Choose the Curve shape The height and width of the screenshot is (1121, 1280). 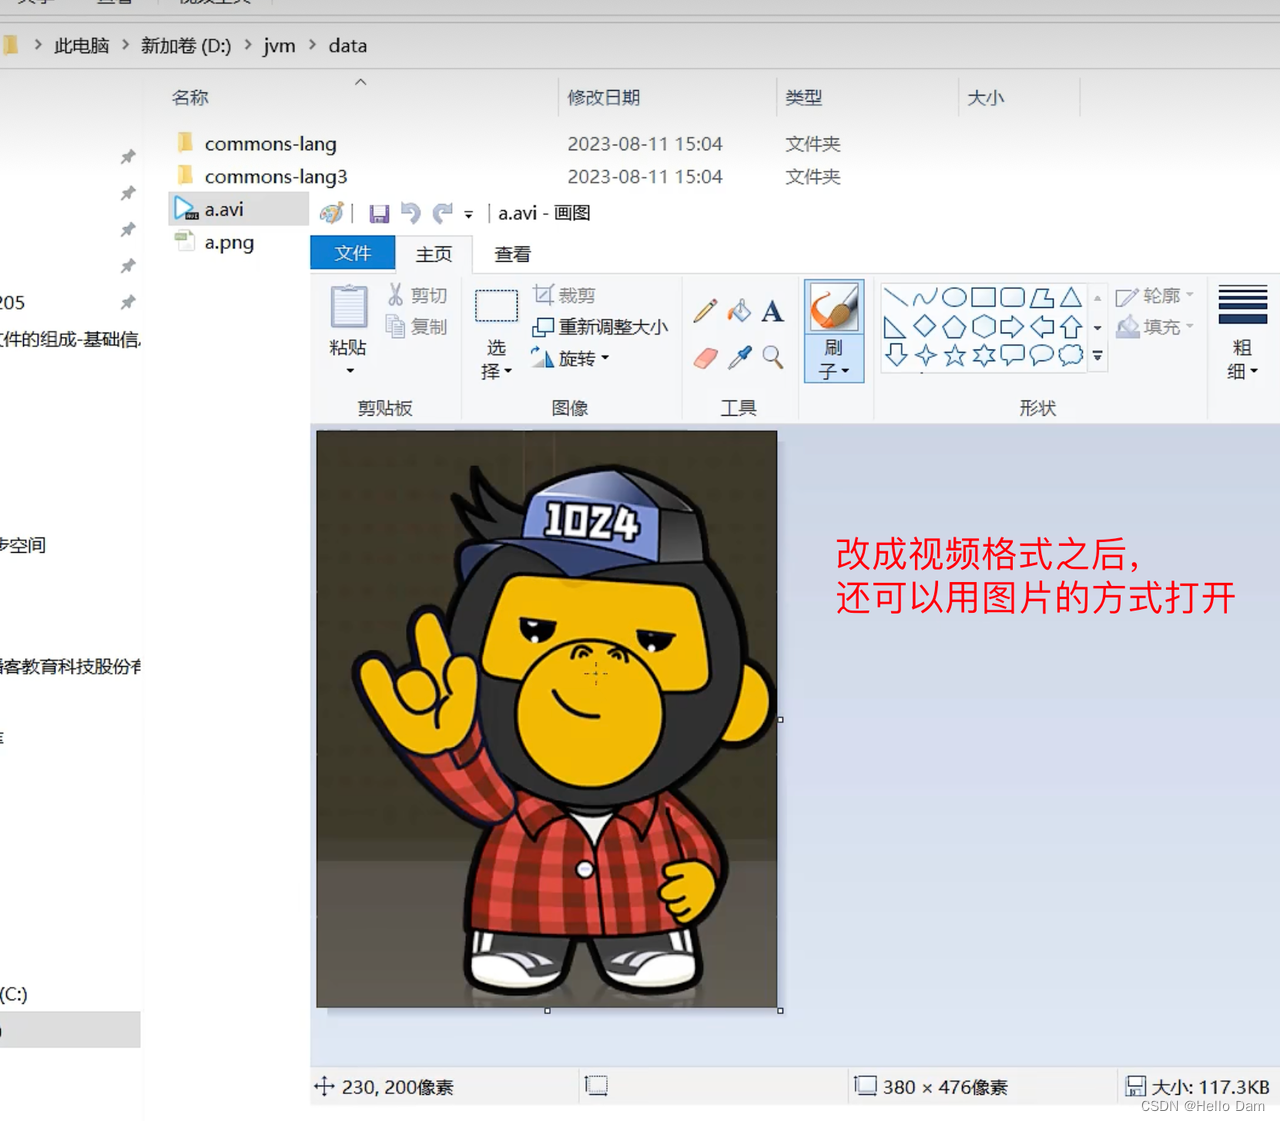[x=925, y=297]
